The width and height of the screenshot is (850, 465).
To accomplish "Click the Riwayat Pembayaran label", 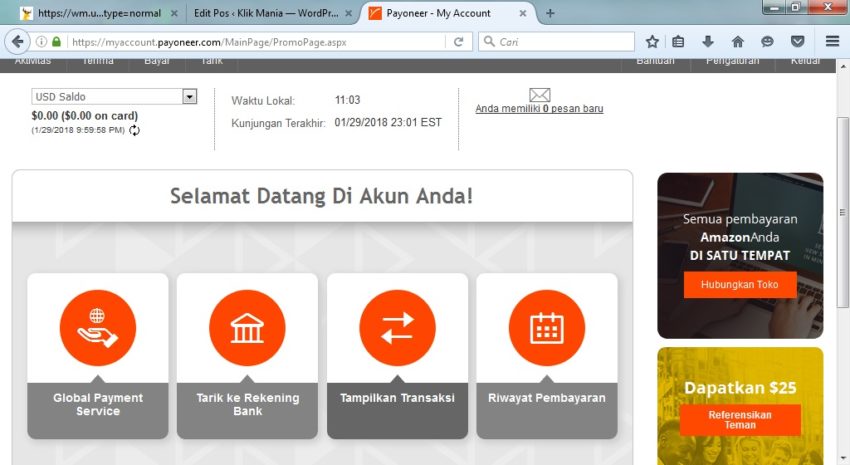I will pyautogui.click(x=547, y=398).
